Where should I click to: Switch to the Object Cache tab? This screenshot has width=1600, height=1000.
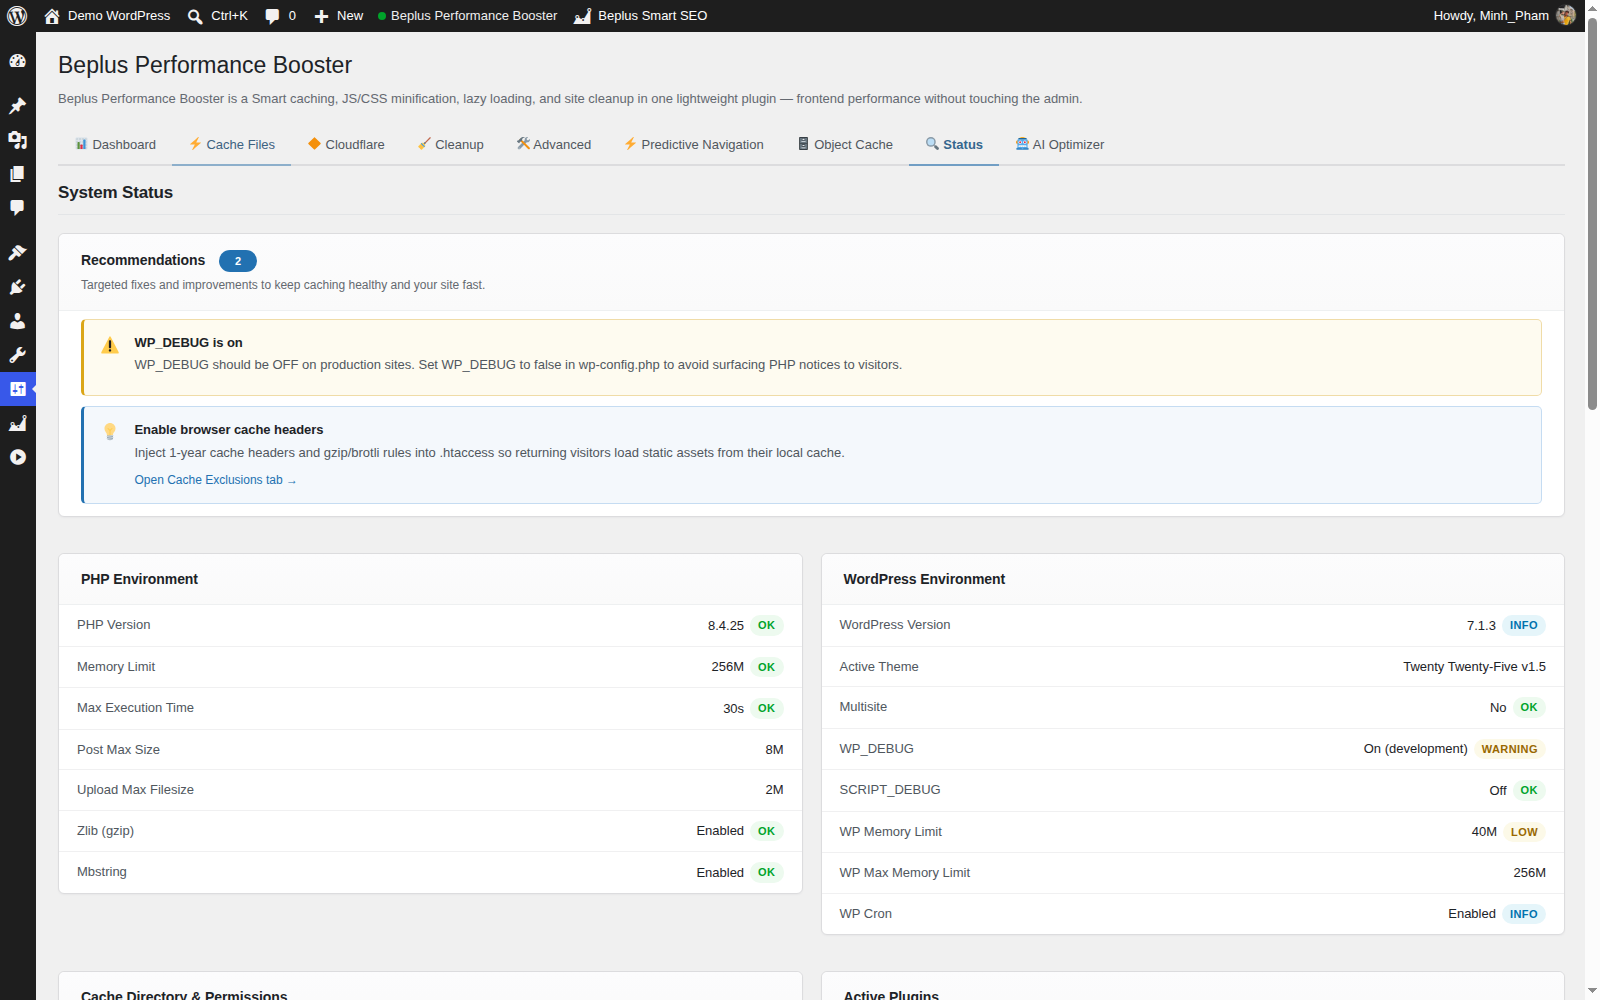coord(845,145)
